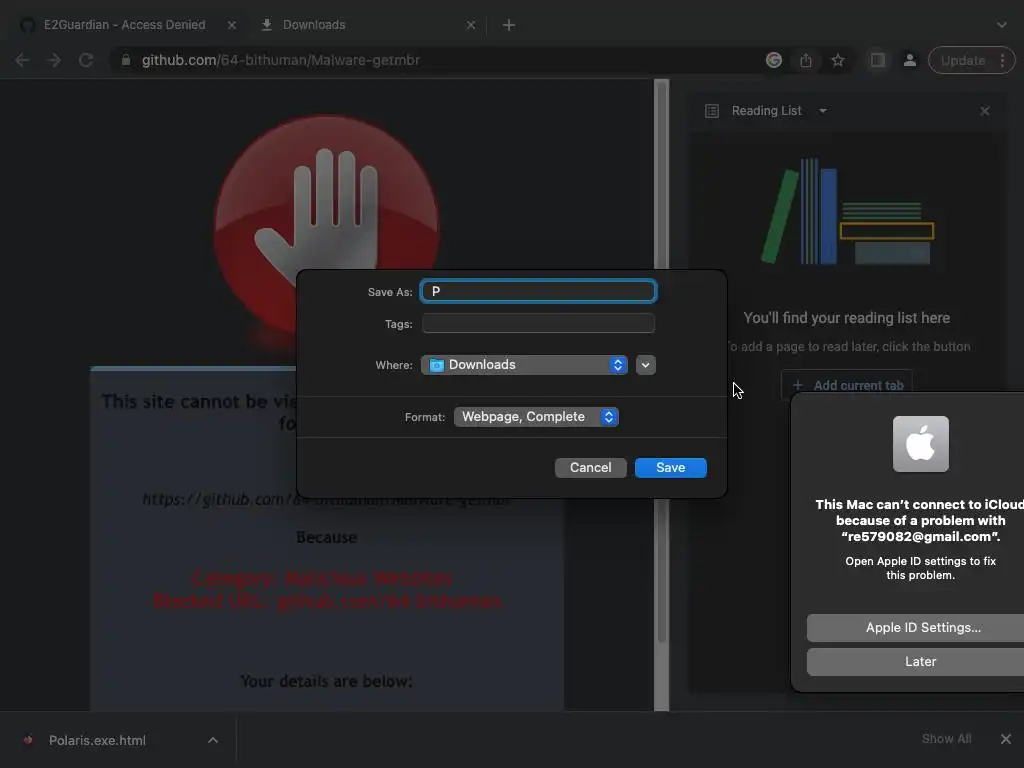Image resolution: width=1024 pixels, height=768 pixels.
Task: Click the Tags input field
Action: tap(539, 323)
